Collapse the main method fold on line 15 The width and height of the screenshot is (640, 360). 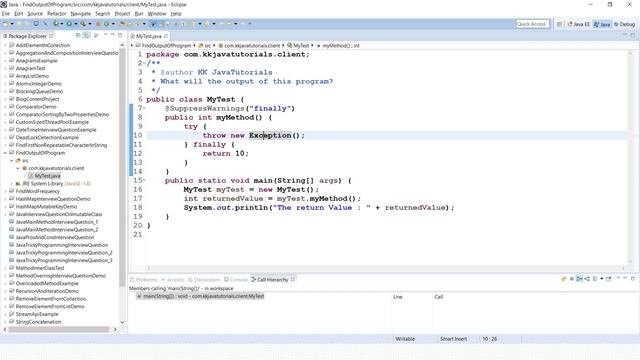(x=144, y=180)
